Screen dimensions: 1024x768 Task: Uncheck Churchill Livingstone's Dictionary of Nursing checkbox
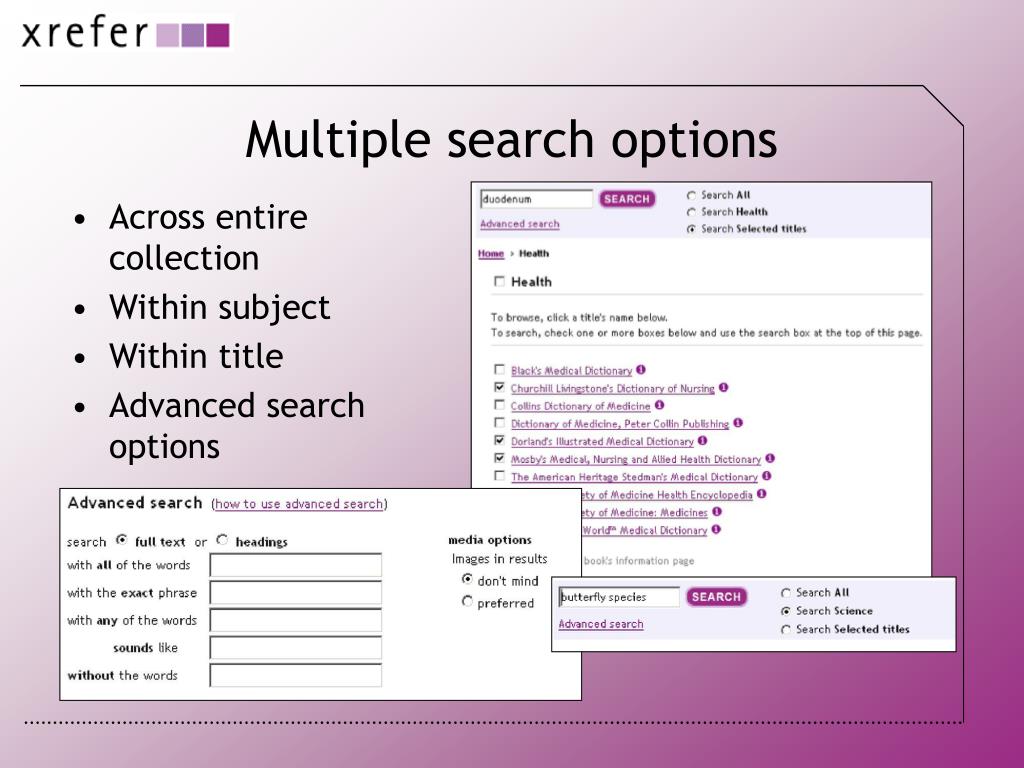coord(500,387)
